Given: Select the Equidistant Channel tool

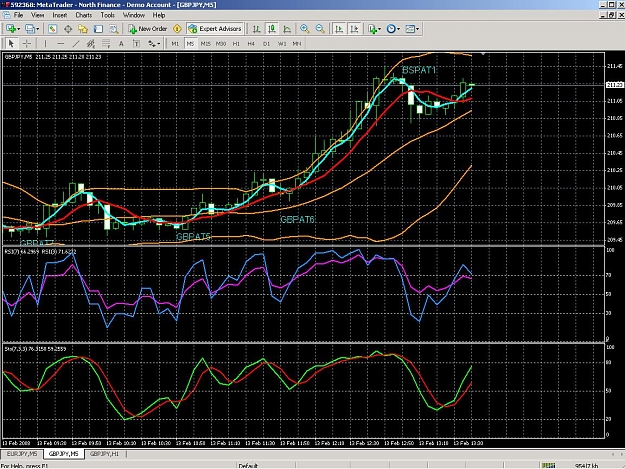Looking at the screenshot, I should coord(91,43).
